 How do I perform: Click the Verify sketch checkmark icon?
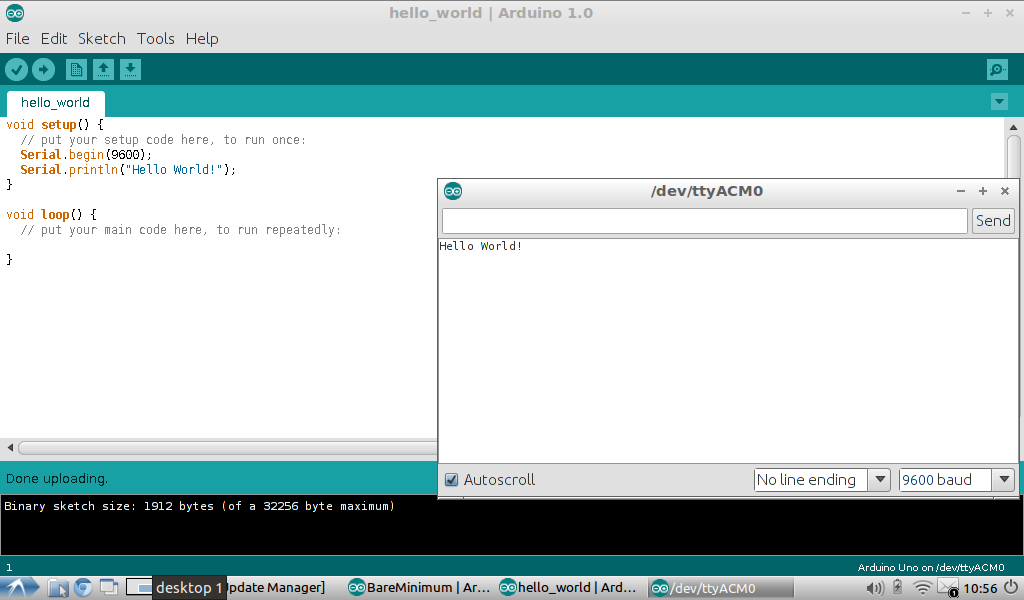click(x=16, y=69)
